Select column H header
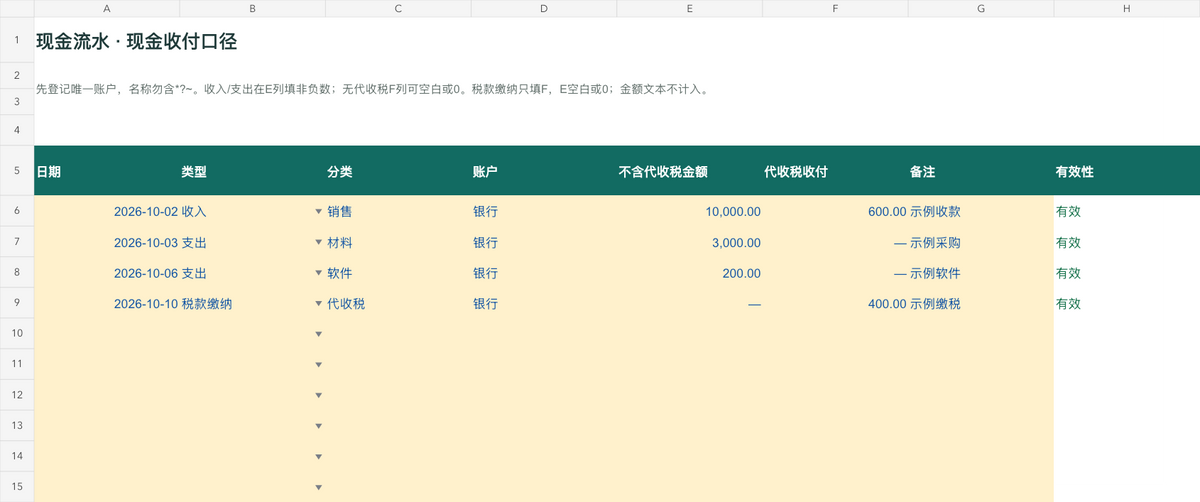The height and width of the screenshot is (502, 1200). point(1127,8)
